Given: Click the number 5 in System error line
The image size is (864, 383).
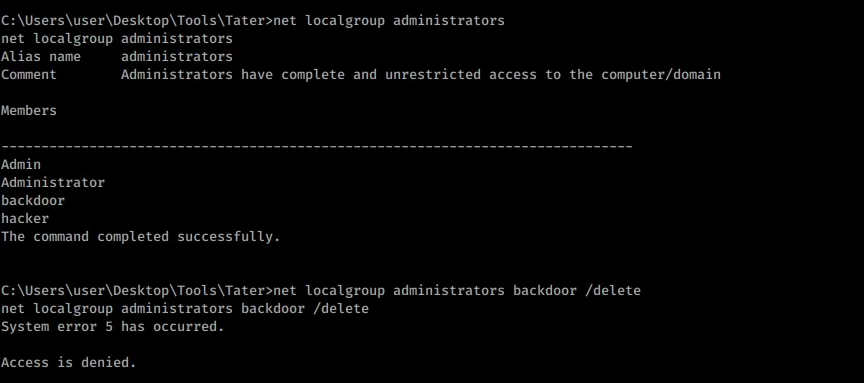Looking at the screenshot, I should [109, 327].
